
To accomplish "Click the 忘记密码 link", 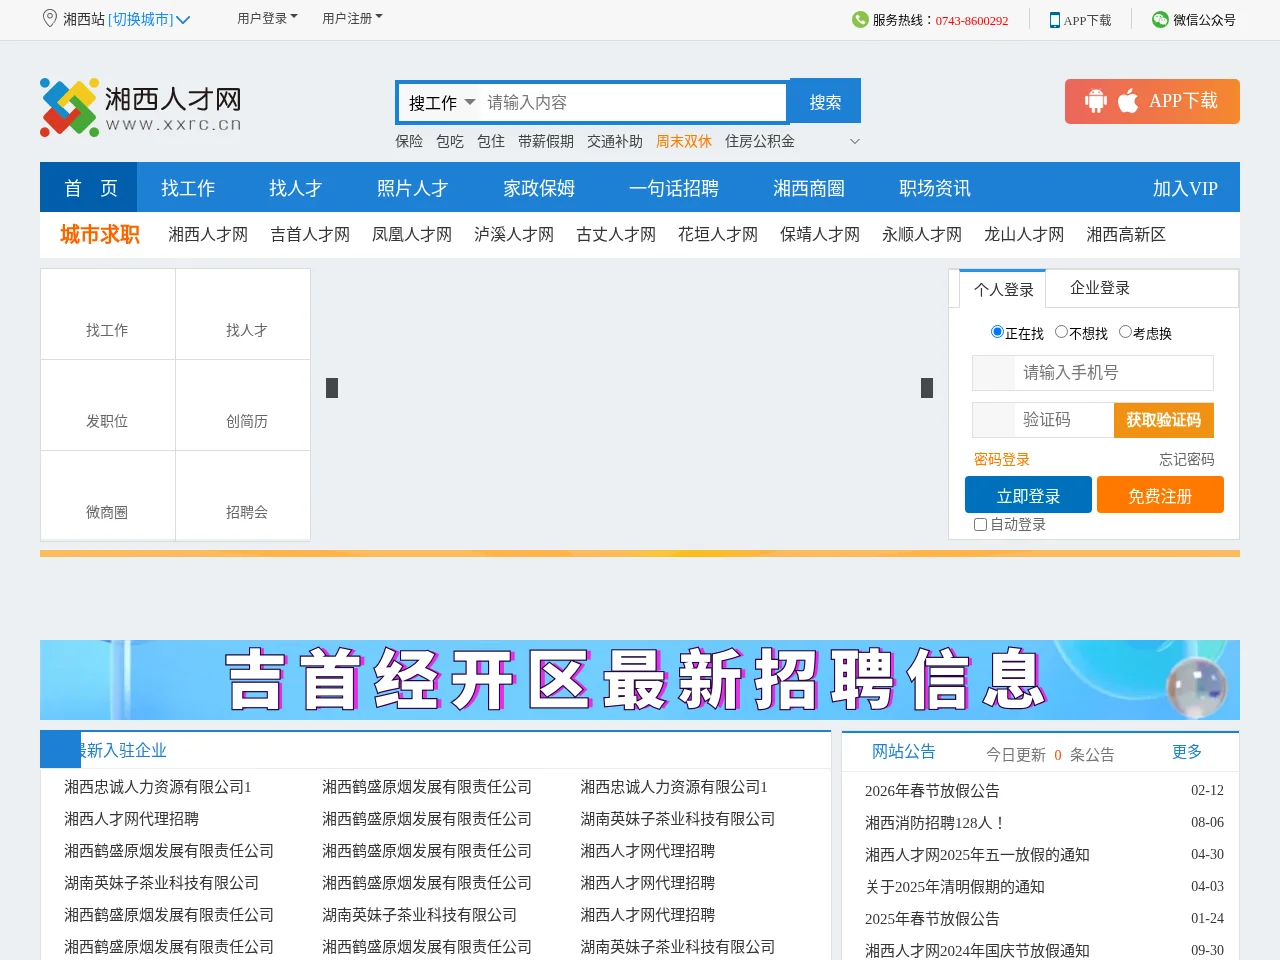I will (1187, 459).
